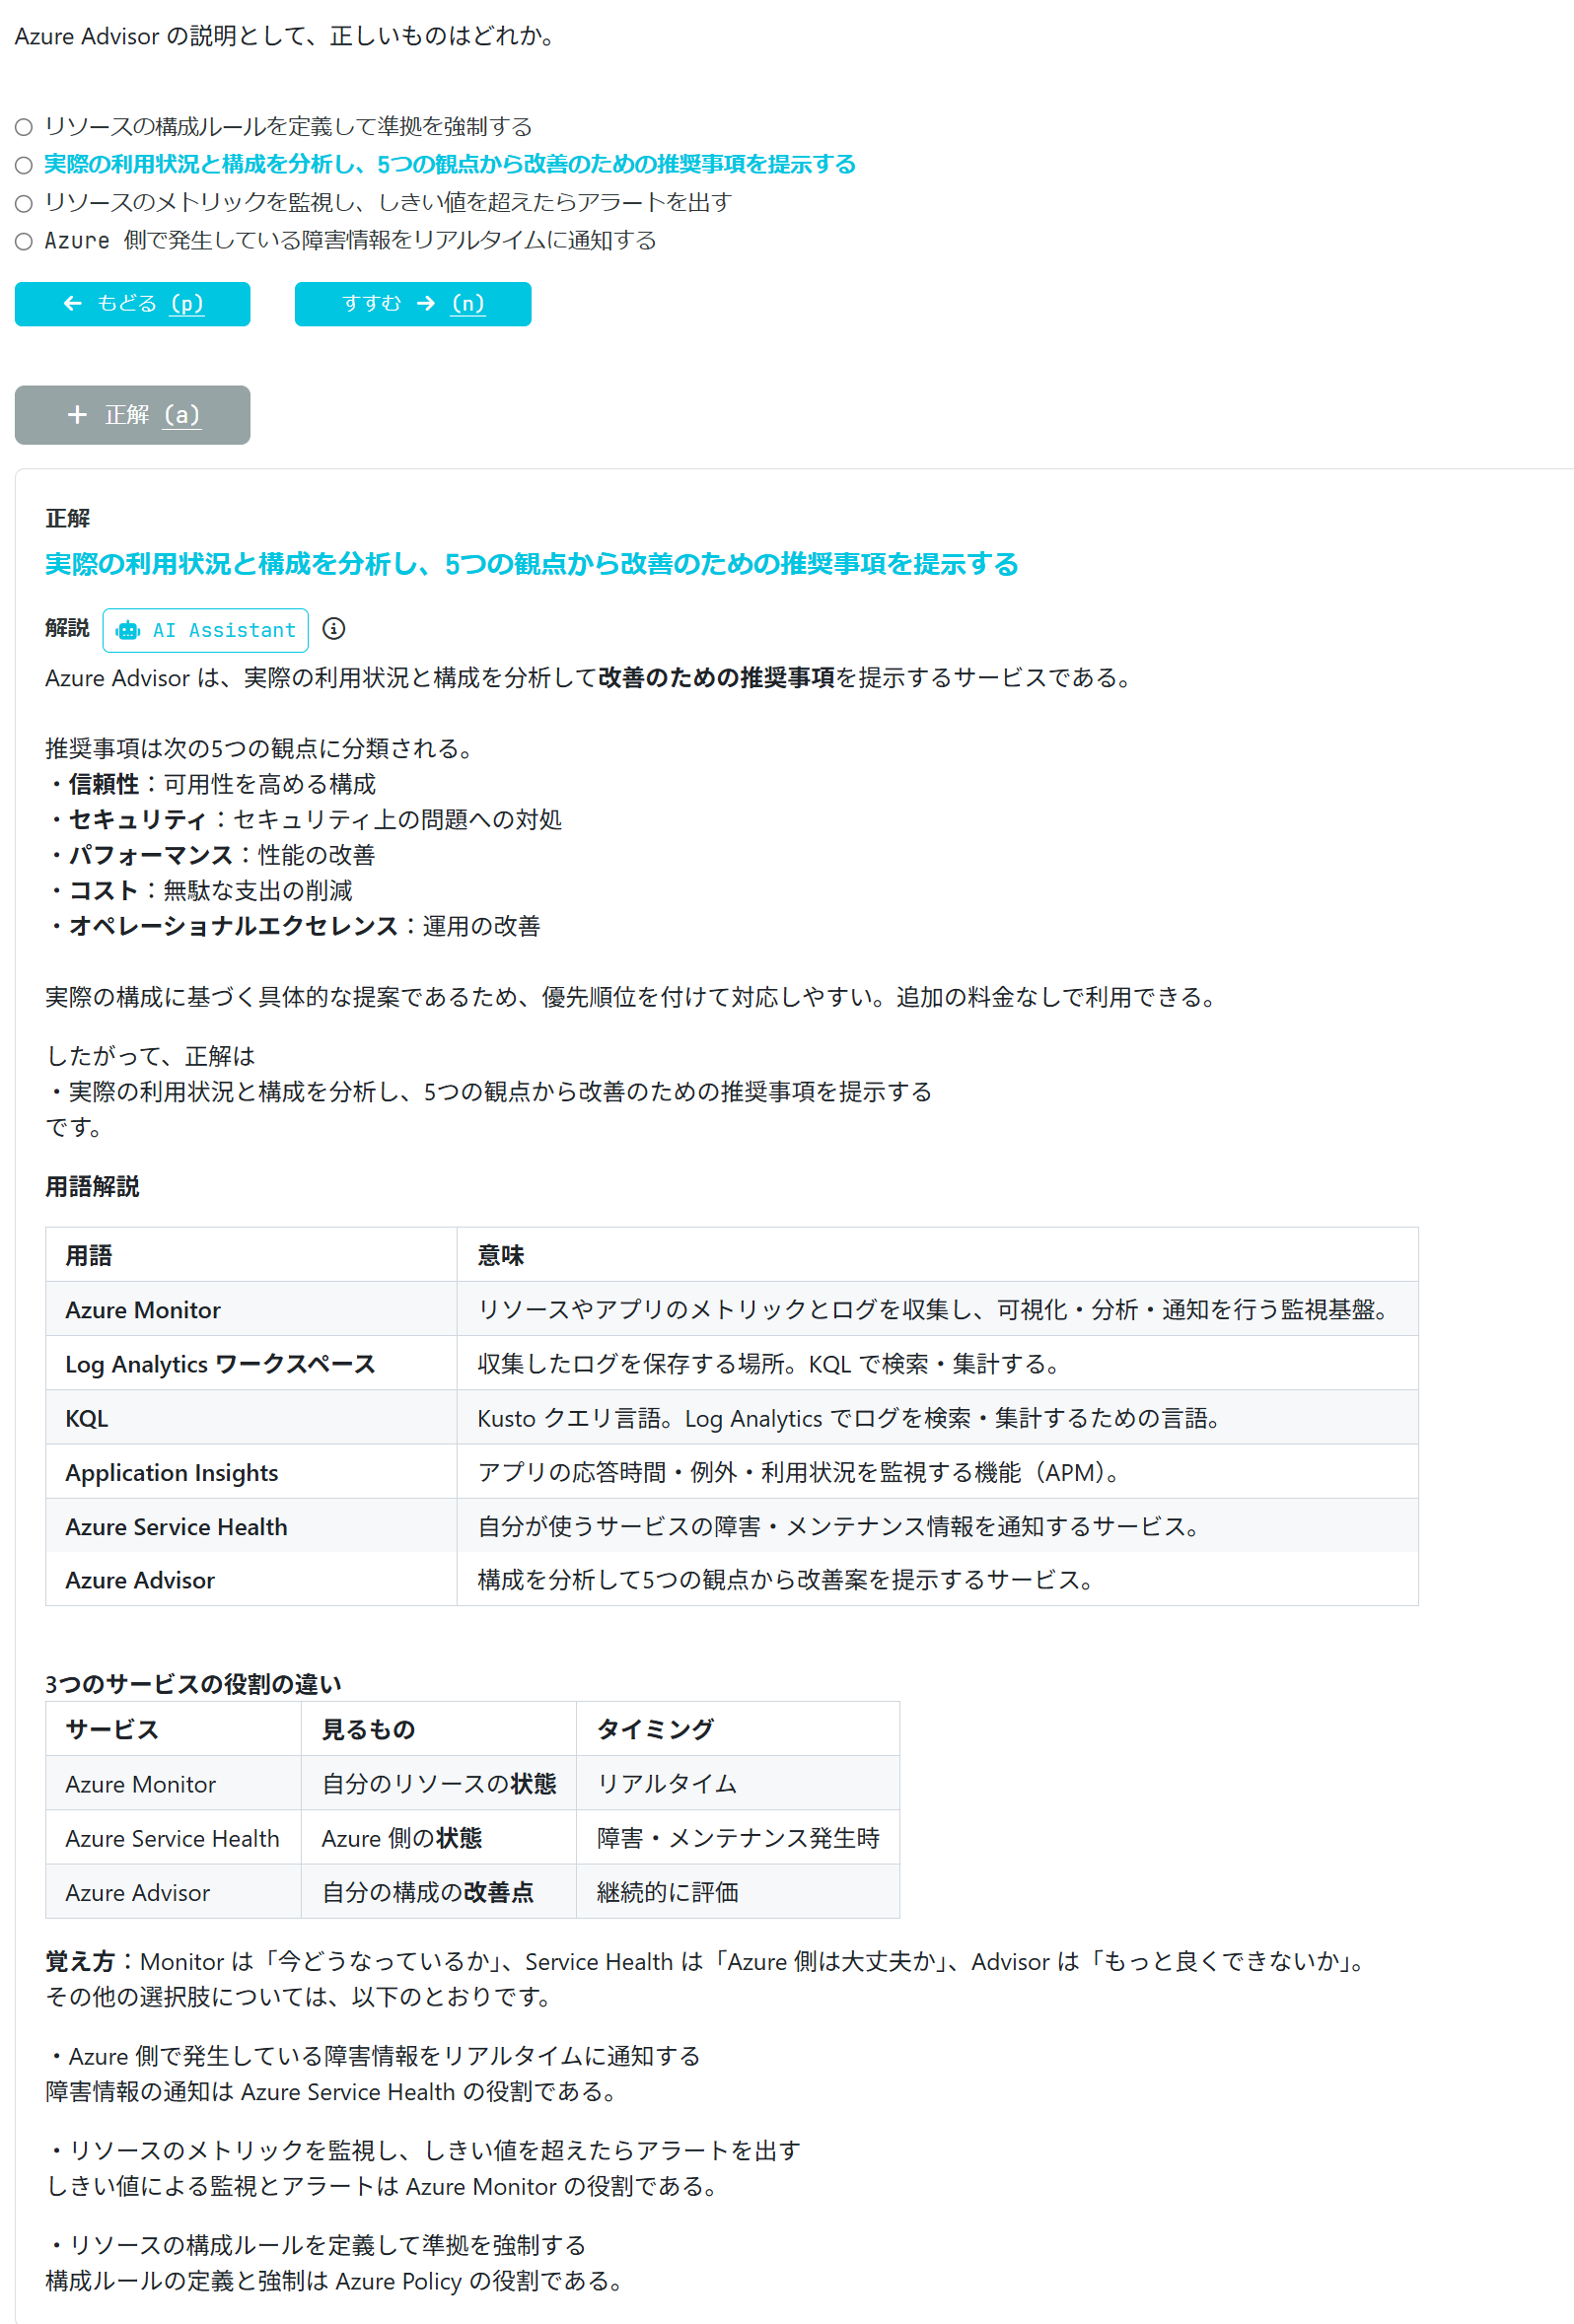The width and height of the screenshot is (1574, 2324).
Task: Click the 信頼性 bullet item
Action: 211,784
